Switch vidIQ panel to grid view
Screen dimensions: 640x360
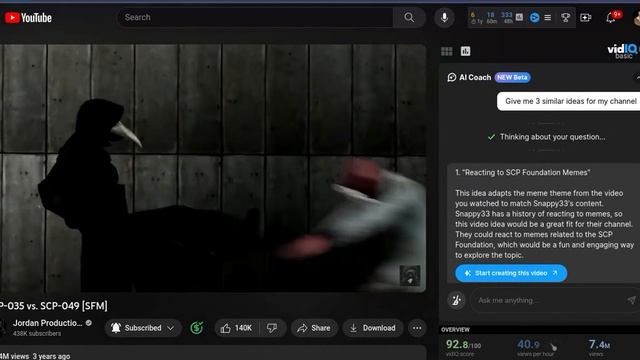(447, 51)
